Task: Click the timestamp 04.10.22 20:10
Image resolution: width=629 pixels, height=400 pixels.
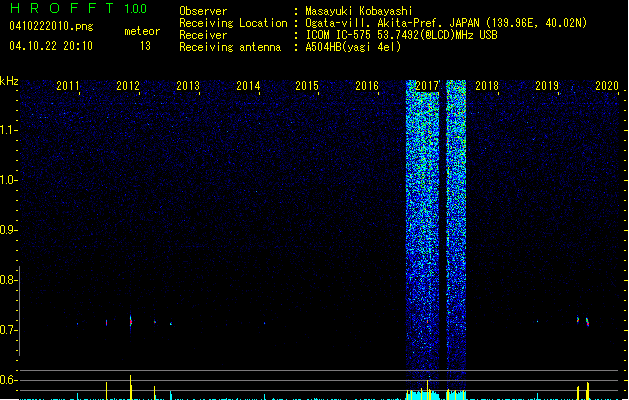Action: click(x=51, y=46)
